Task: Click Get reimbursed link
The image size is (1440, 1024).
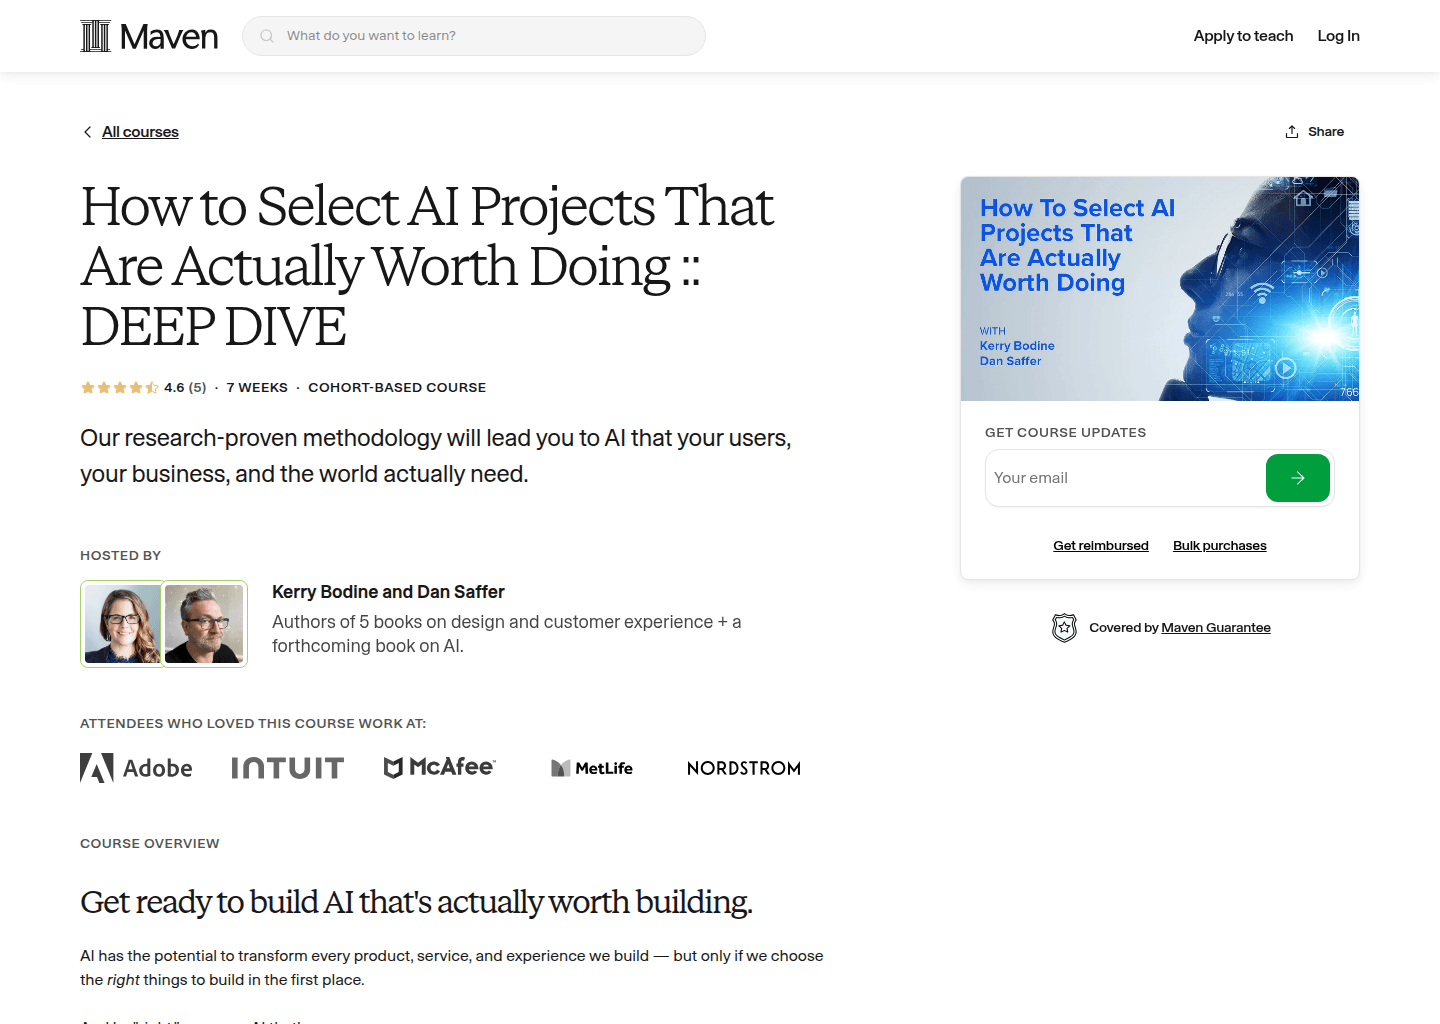Action: click(1100, 545)
